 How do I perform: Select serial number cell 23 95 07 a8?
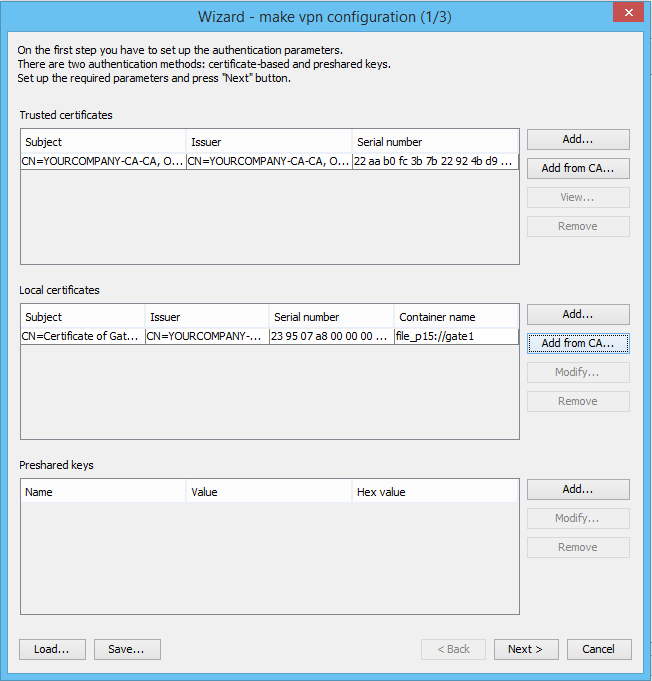[x=331, y=337]
